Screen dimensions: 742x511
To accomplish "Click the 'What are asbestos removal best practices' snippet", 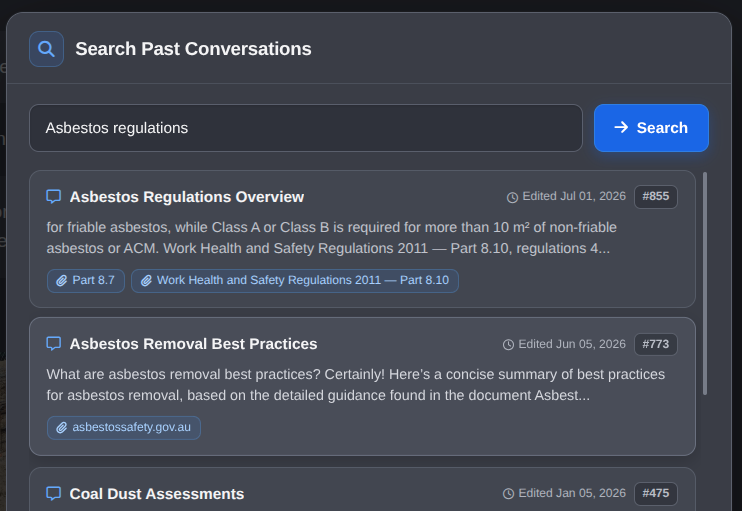I will (x=355, y=385).
